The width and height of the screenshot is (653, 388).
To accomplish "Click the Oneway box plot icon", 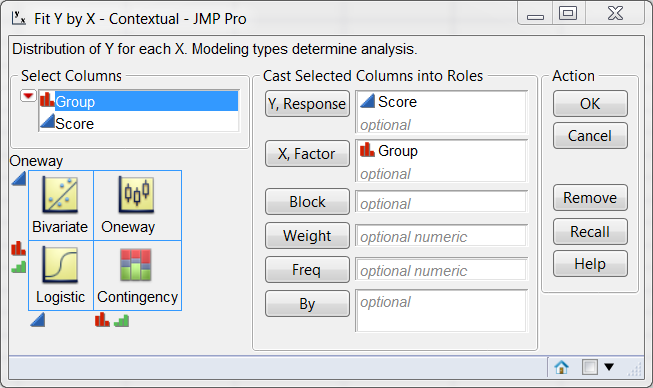I will click(x=136, y=194).
